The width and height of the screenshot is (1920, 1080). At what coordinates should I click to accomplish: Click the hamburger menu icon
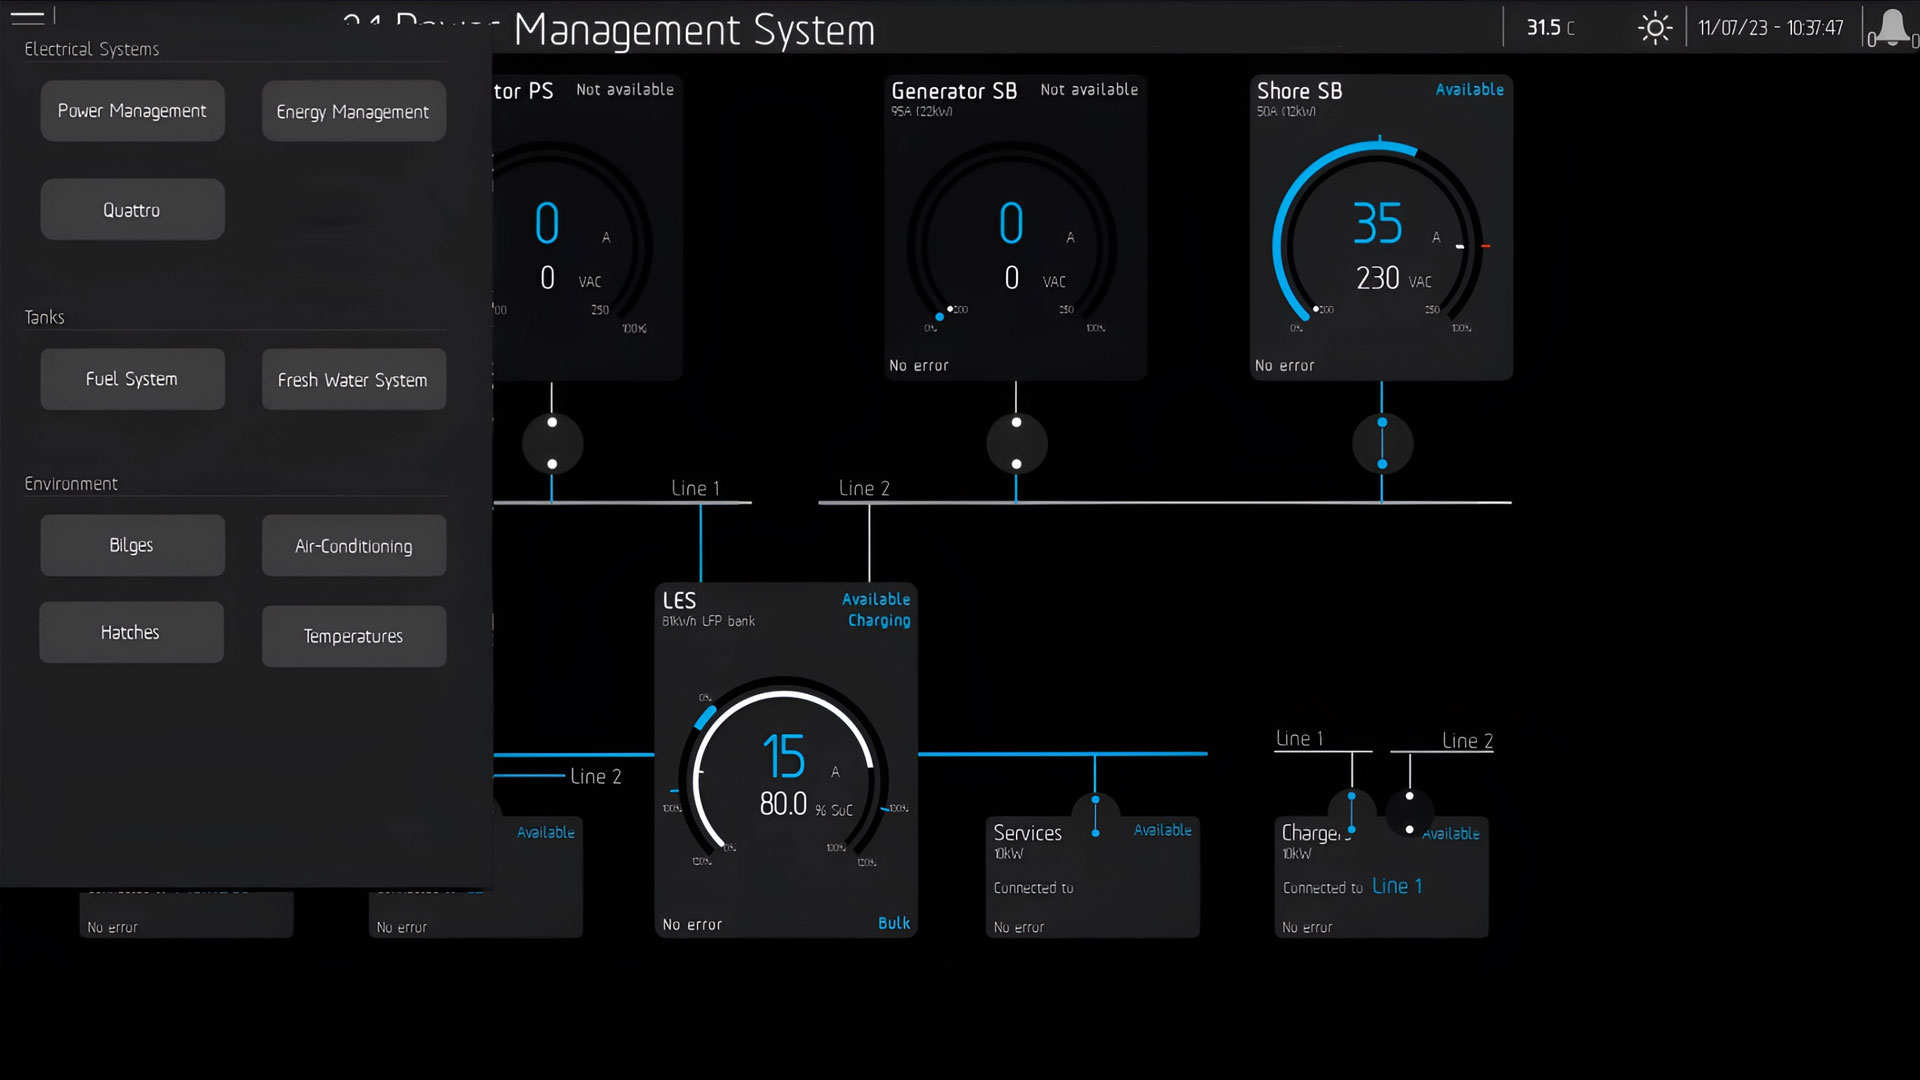click(x=27, y=17)
